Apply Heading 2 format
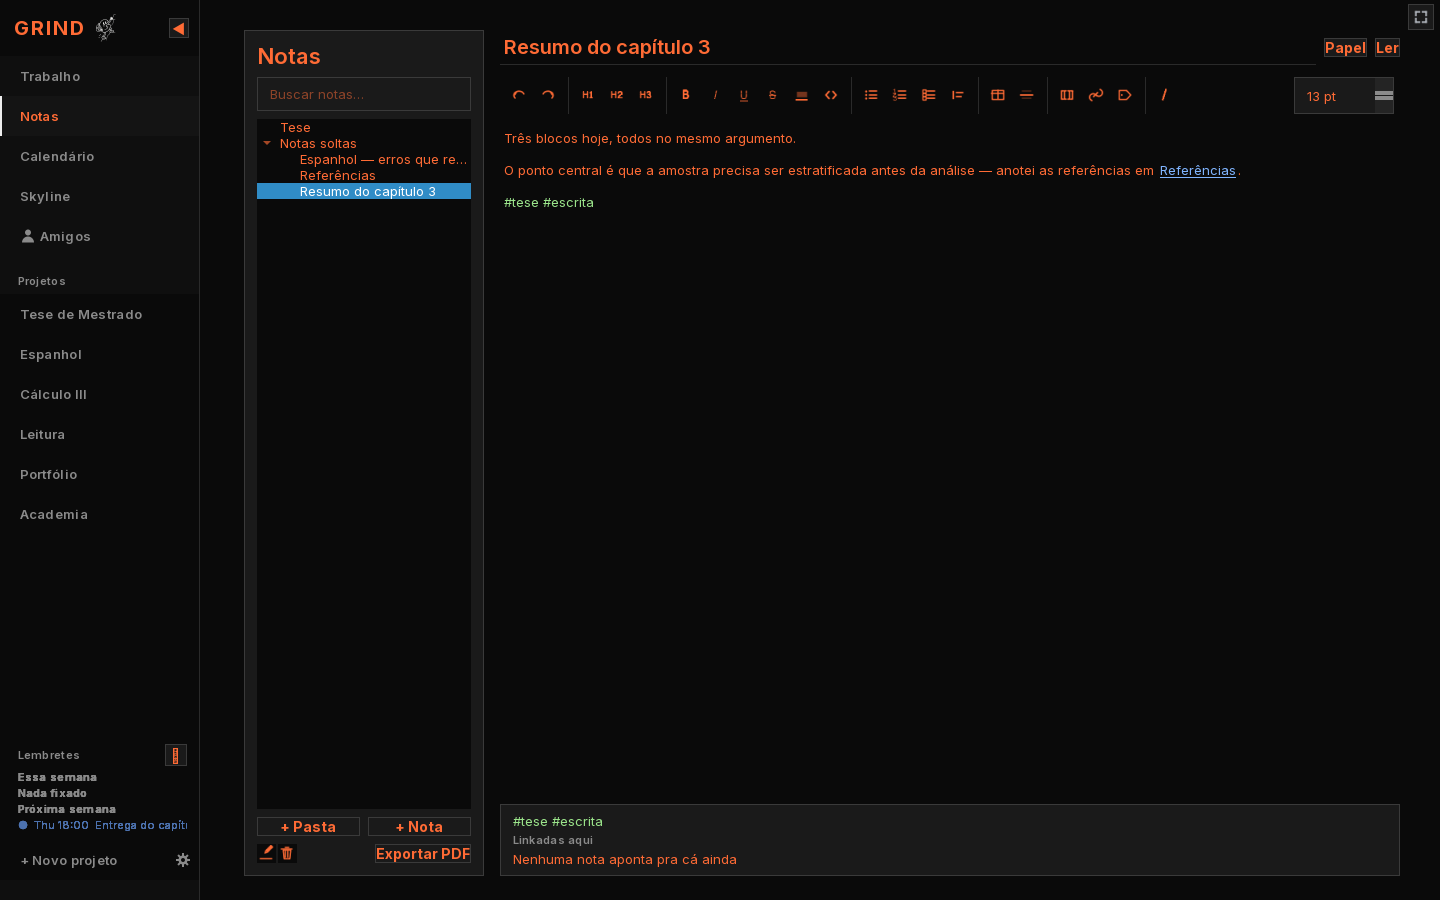This screenshot has height=900, width=1440. 617,95
